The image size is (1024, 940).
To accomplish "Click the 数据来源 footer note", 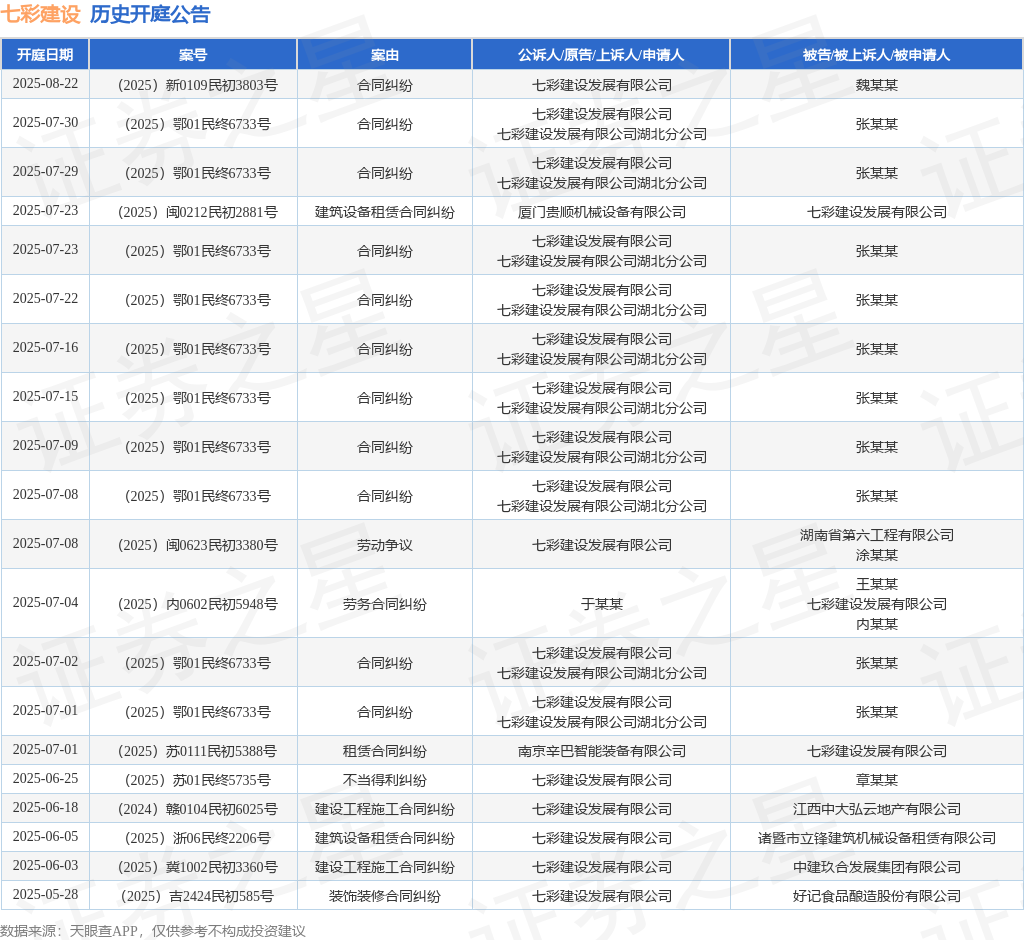I will tap(153, 931).
